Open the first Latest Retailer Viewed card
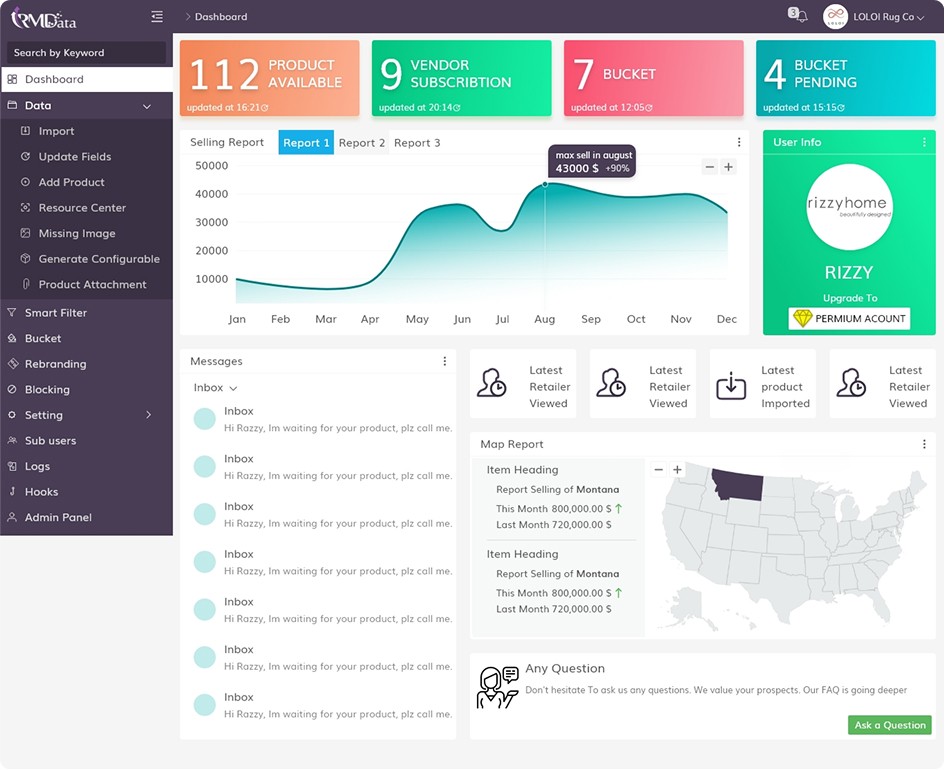 (523, 386)
